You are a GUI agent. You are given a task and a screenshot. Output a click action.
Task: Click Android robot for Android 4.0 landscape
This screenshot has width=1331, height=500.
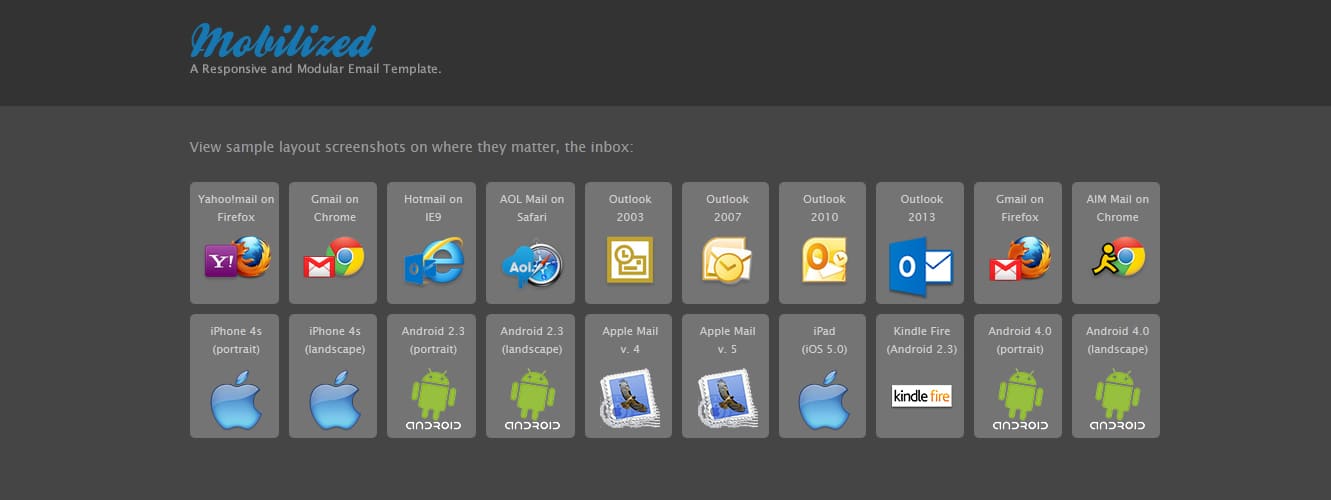pyautogui.click(x=1117, y=400)
